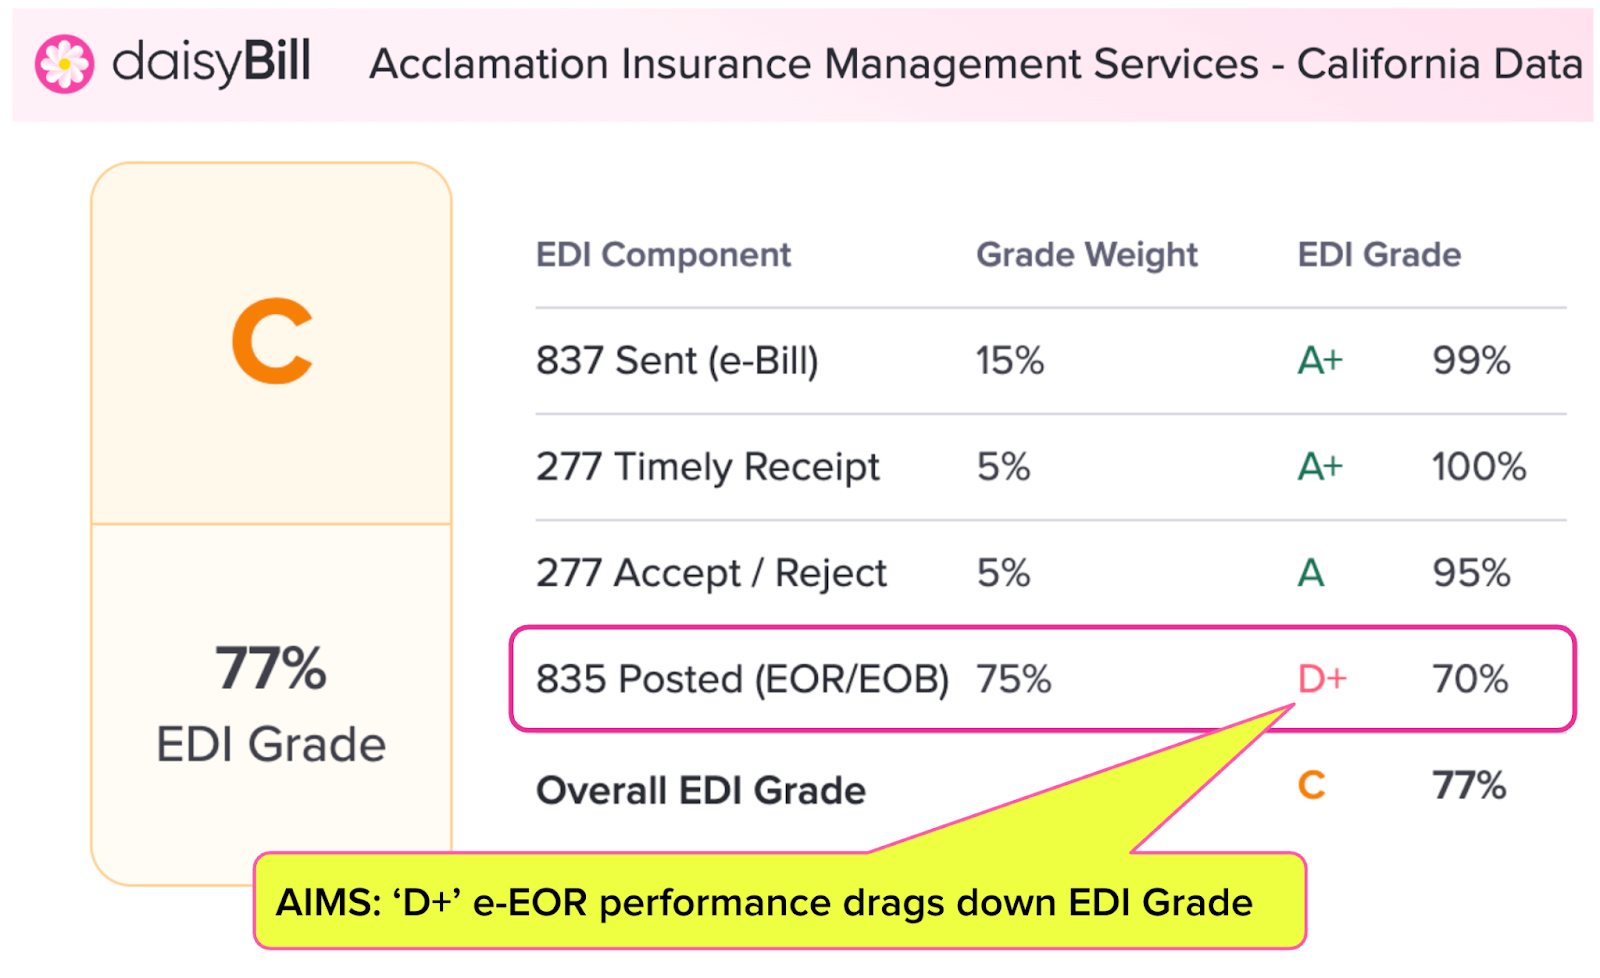Viewport: 1600px width, 978px height.
Task: Click the Acclamation Insurance Management Services title
Action: pyautogui.click(x=975, y=64)
